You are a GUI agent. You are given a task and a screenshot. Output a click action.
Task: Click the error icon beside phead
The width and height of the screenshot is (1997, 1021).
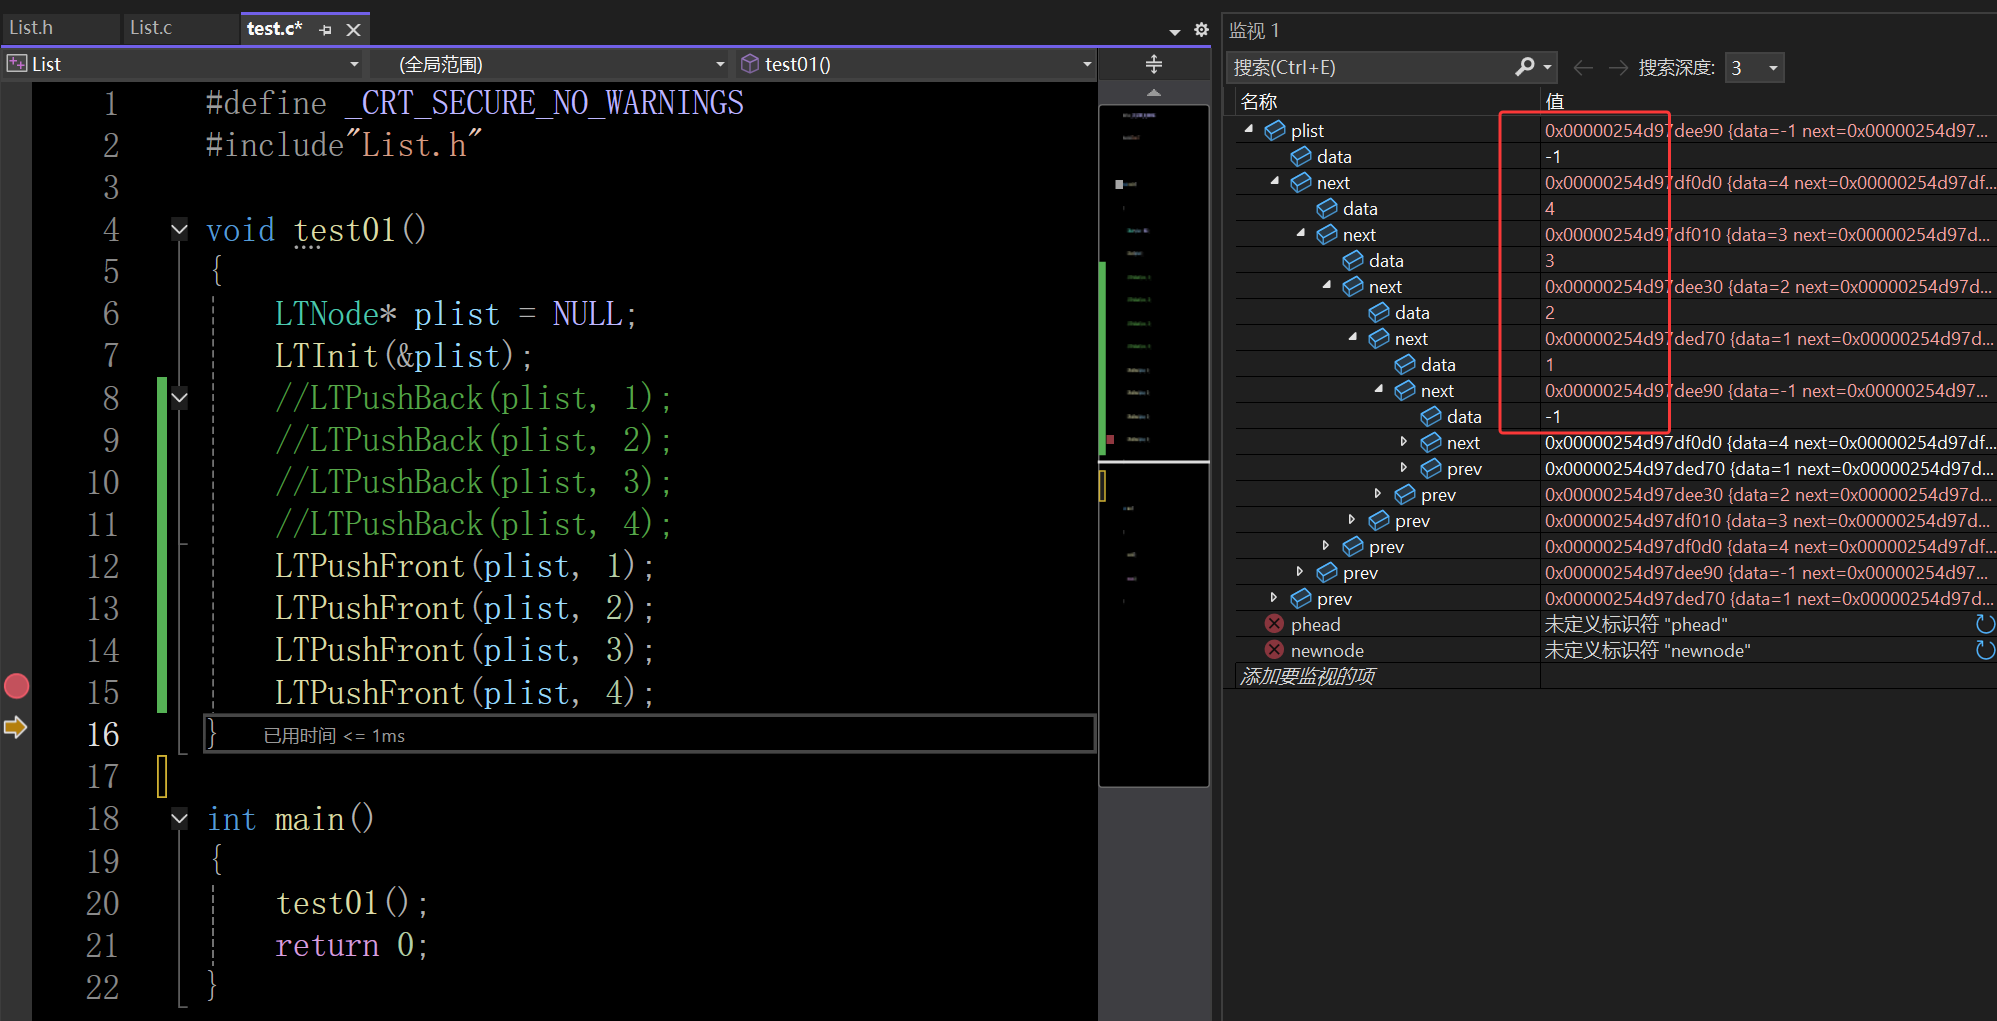(1274, 624)
